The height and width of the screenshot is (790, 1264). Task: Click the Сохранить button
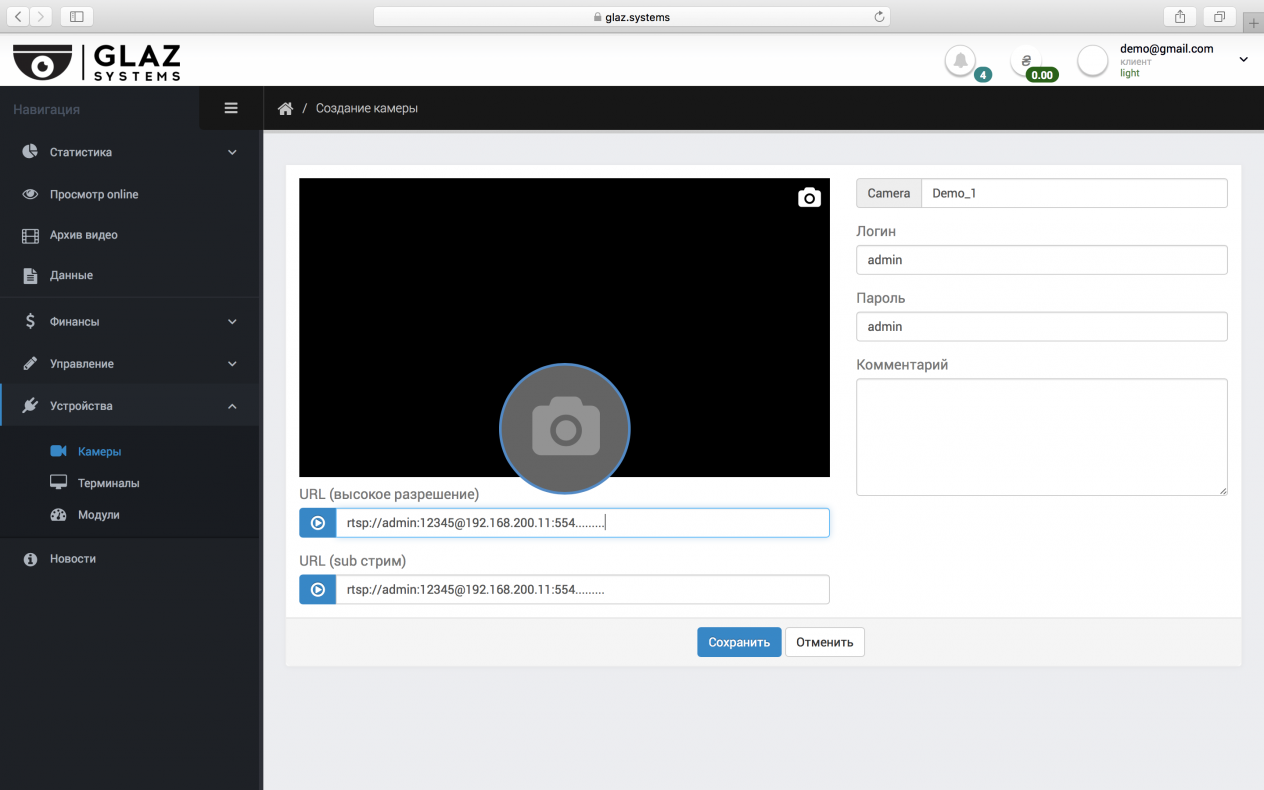(x=739, y=642)
